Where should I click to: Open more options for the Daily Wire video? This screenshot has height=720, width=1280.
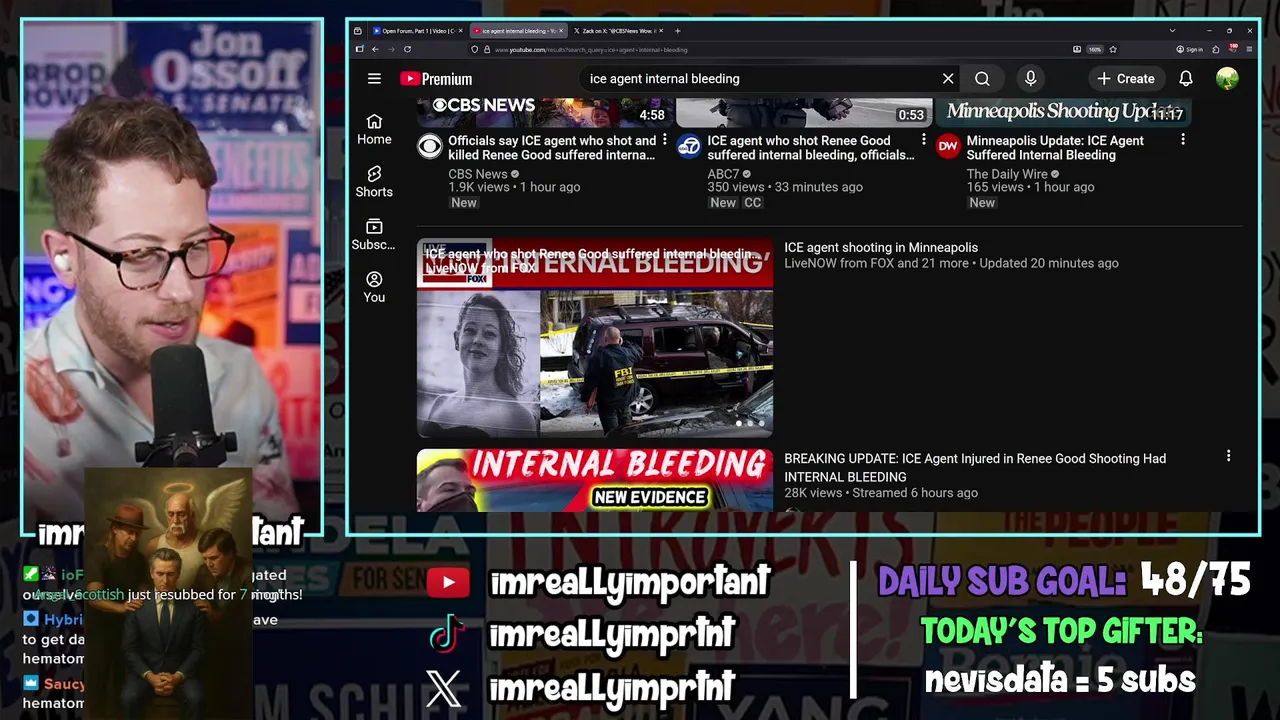[x=1182, y=140]
